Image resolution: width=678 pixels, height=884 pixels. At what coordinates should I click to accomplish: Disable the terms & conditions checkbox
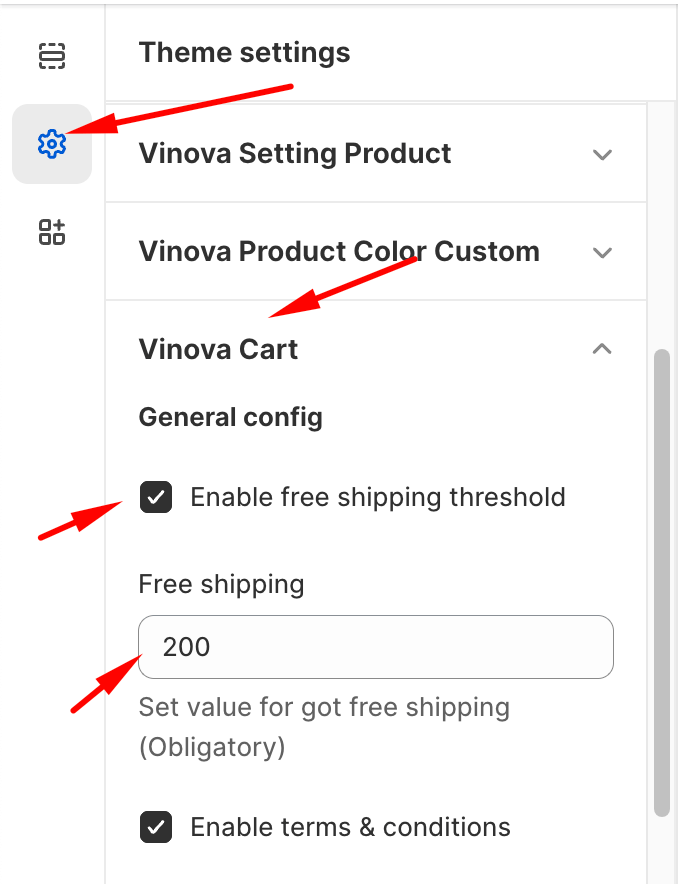[x=156, y=827]
